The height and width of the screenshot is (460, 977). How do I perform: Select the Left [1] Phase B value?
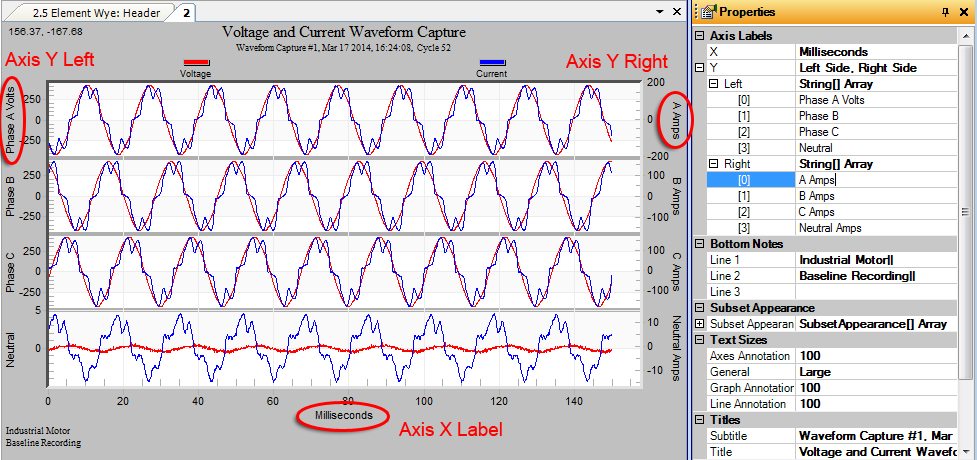(x=876, y=116)
